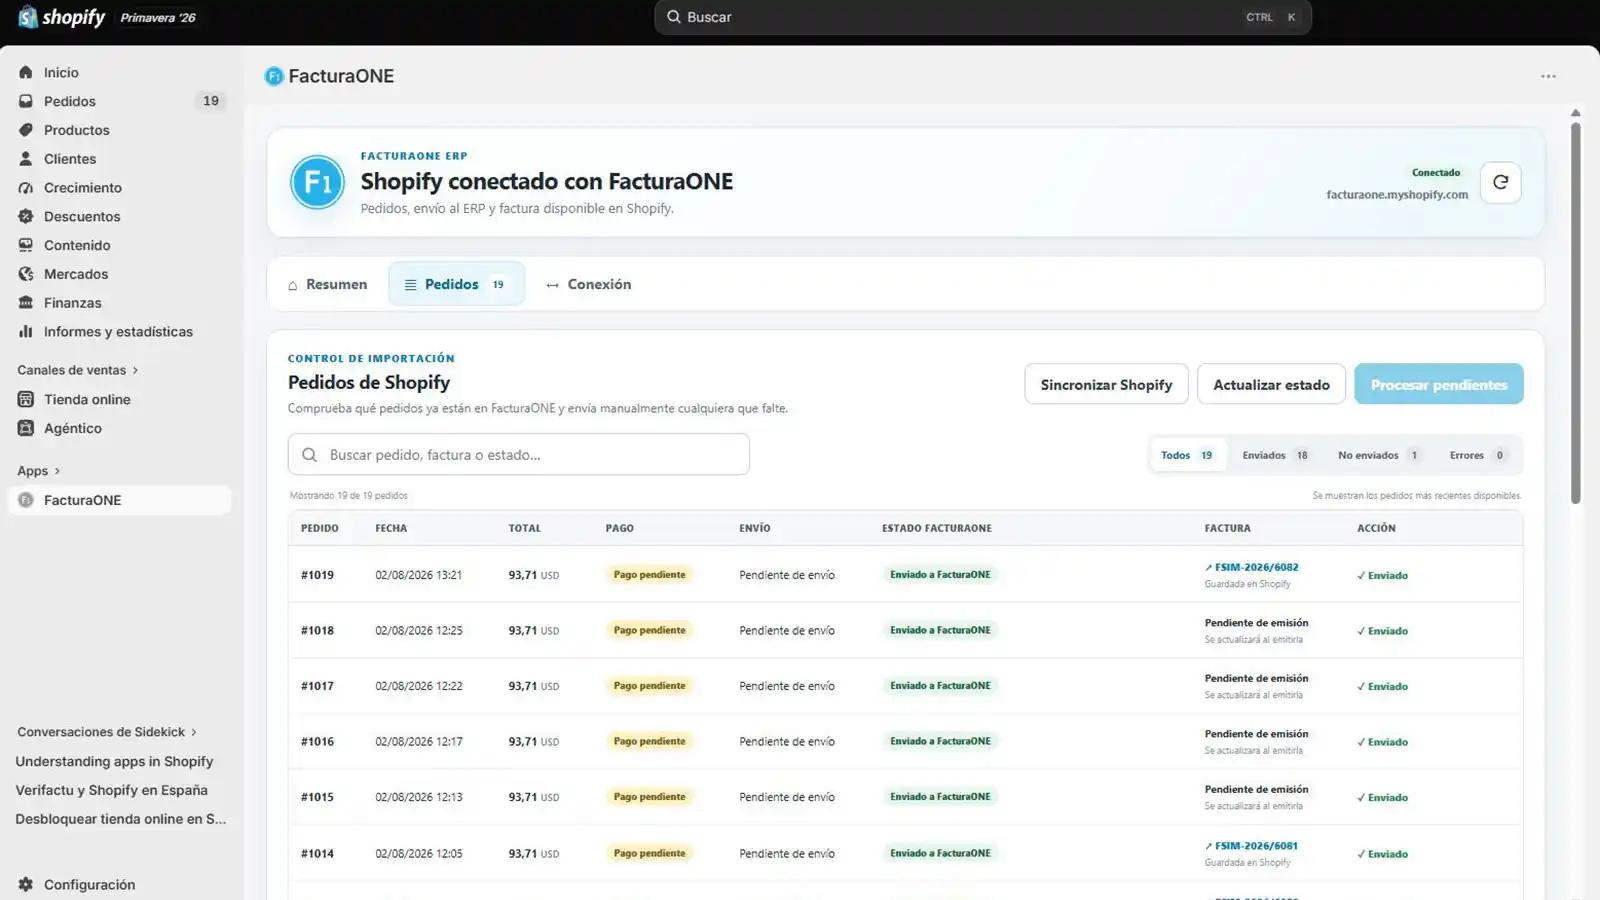Viewport: 1600px width, 900px height.
Task: Switch to the Conexión tab
Action: [x=588, y=284]
